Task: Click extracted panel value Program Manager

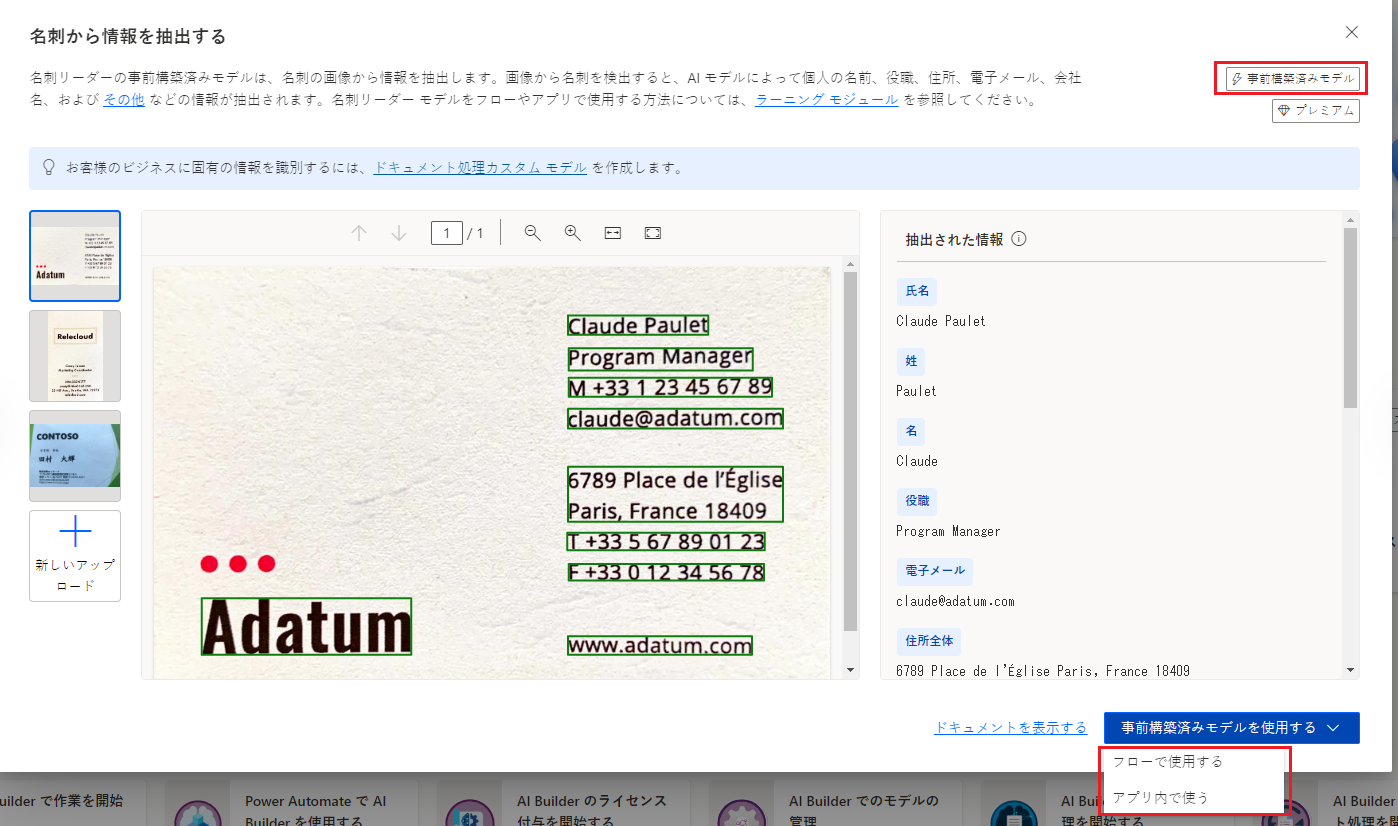Action: click(x=948, y=531)
